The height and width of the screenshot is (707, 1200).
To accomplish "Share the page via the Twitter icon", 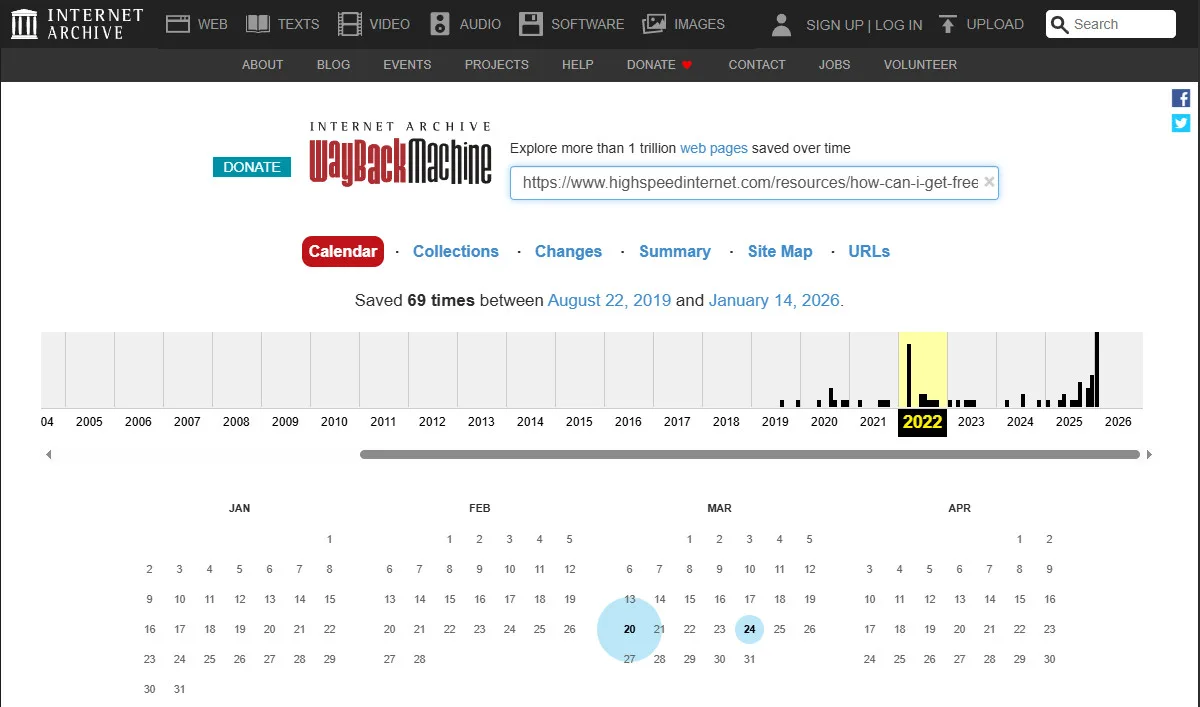I will [x=1181, y=123].
